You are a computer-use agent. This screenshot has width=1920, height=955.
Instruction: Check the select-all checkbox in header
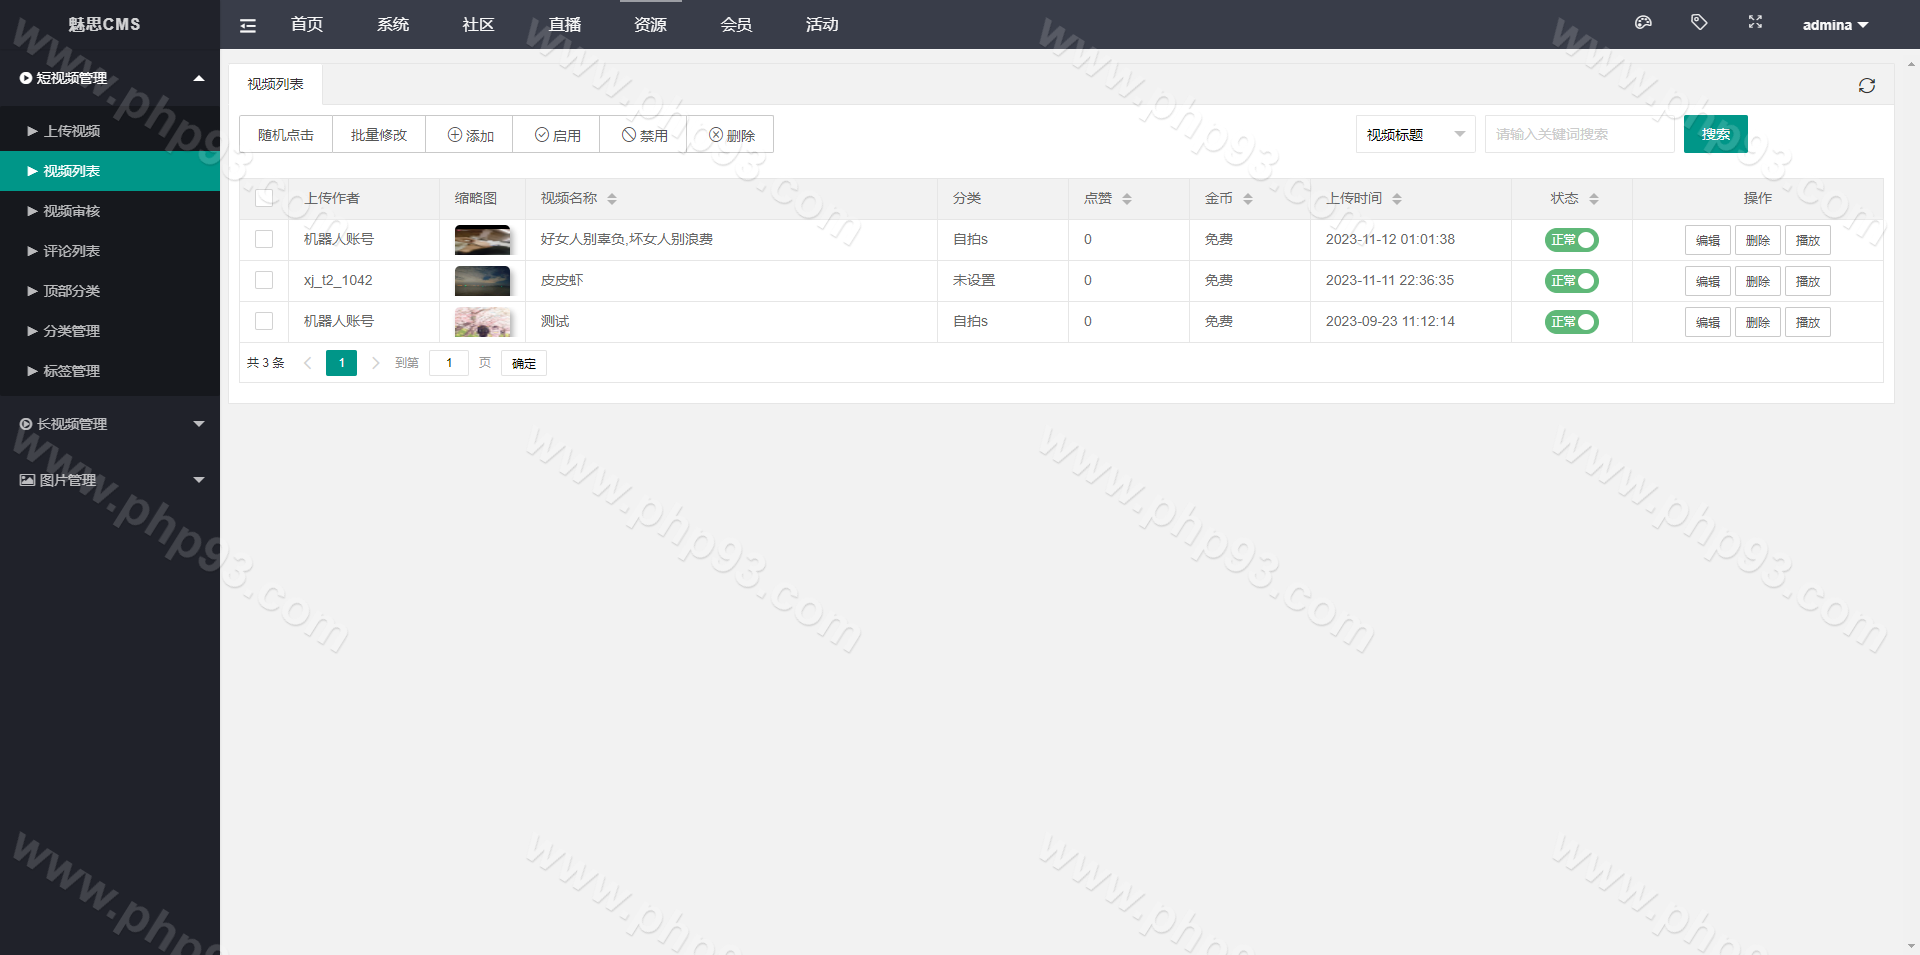264,198
